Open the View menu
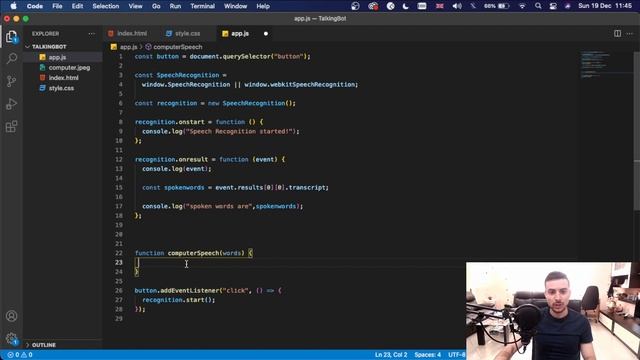 (135, 6)
